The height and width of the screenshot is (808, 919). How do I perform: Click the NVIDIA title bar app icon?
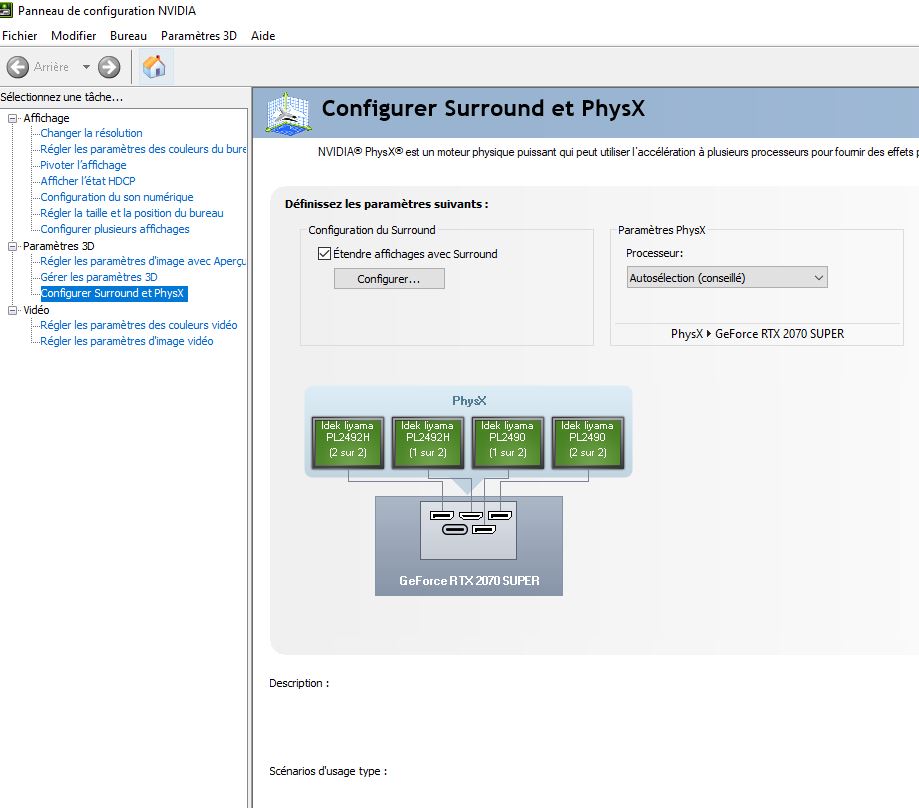[6, 10]
